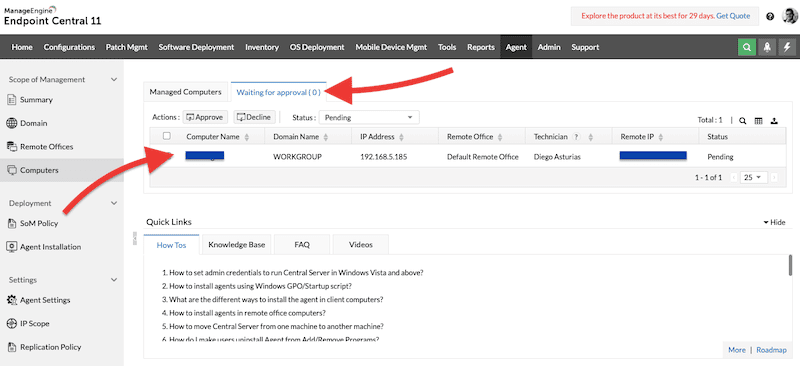Open the OS Deployment menu
This screenshot has height=366, width=800.
click(x=317, y=47)
